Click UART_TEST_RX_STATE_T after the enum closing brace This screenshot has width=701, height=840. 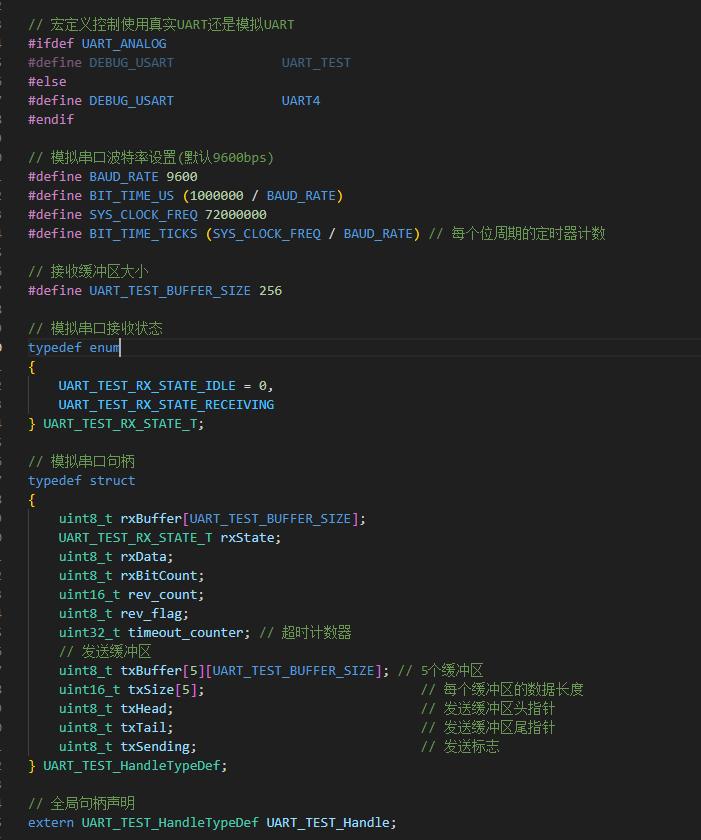click(x=122, y=424)
